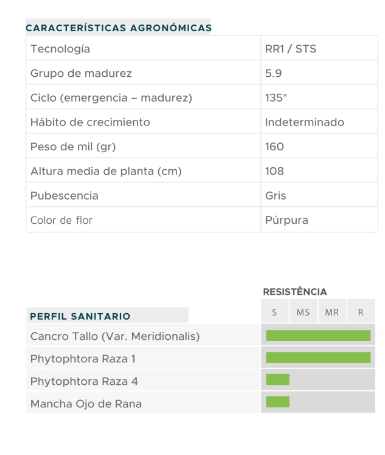Click the Phytophtora Raza 1 green bar
Viewport: 385px width, 455px height.
[x=318, y=358]
